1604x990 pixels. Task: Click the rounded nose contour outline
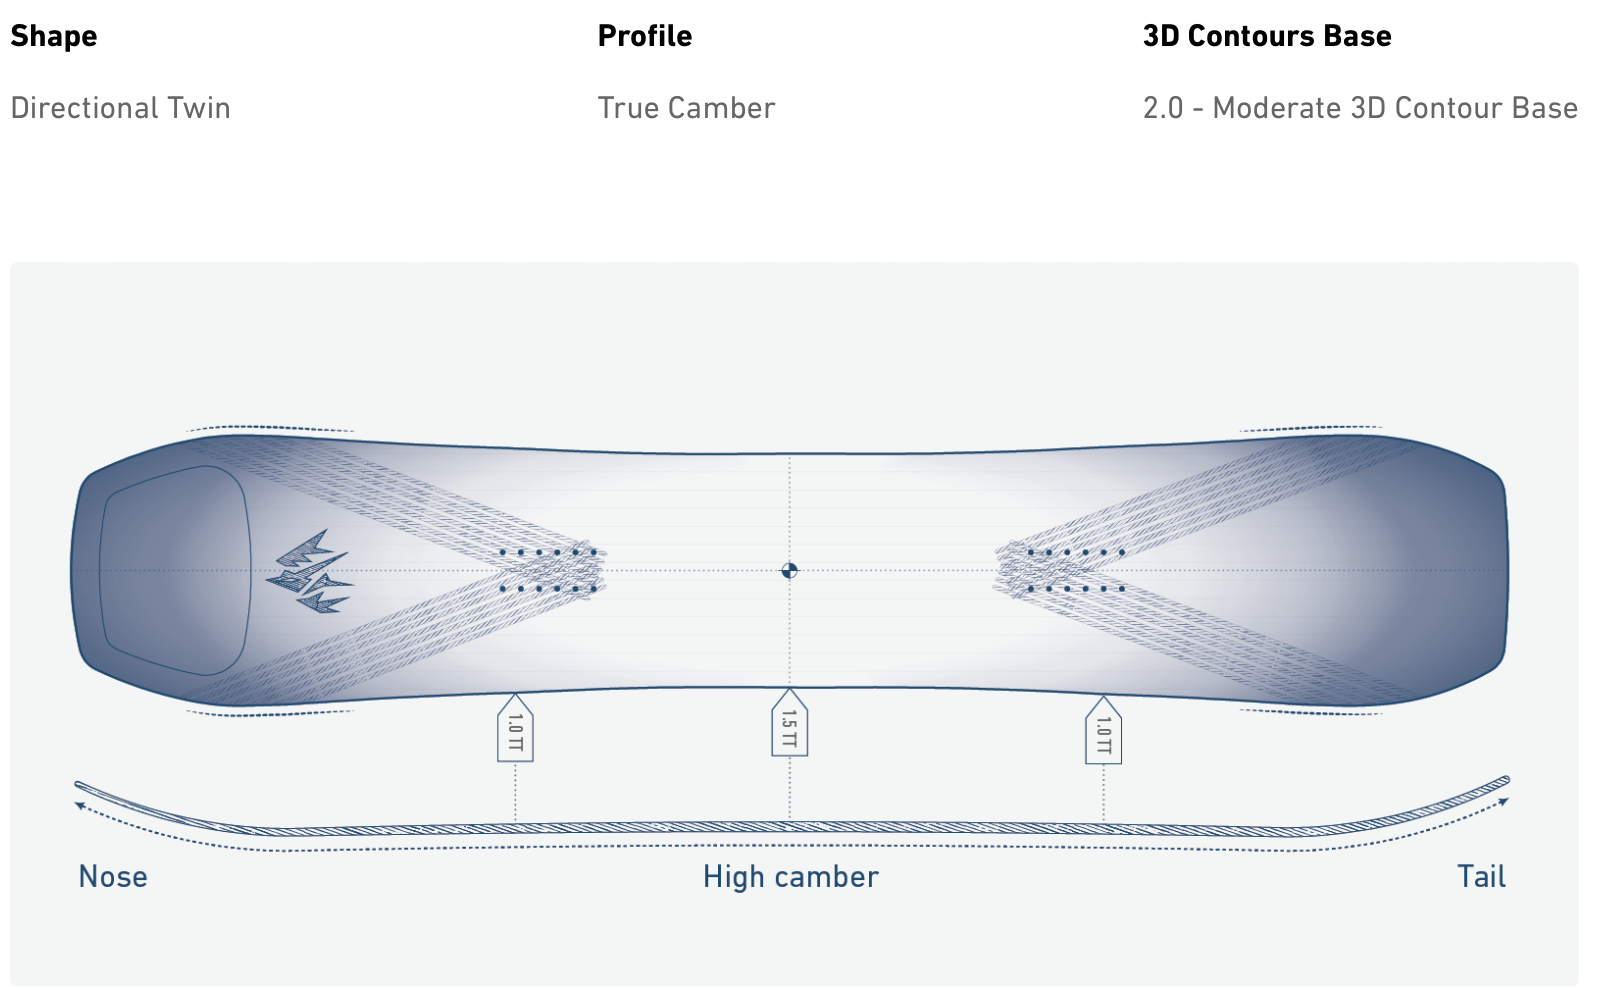[175, 570]
